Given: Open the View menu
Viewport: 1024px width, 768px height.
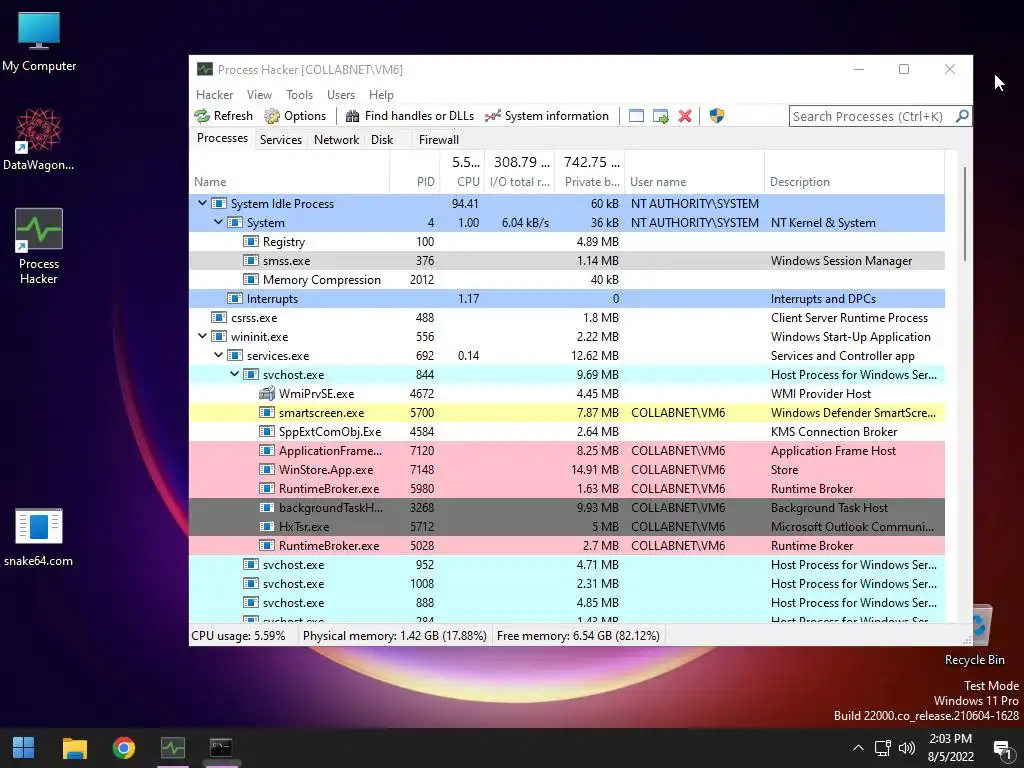Looking at the screenshot, I should 259,95.
